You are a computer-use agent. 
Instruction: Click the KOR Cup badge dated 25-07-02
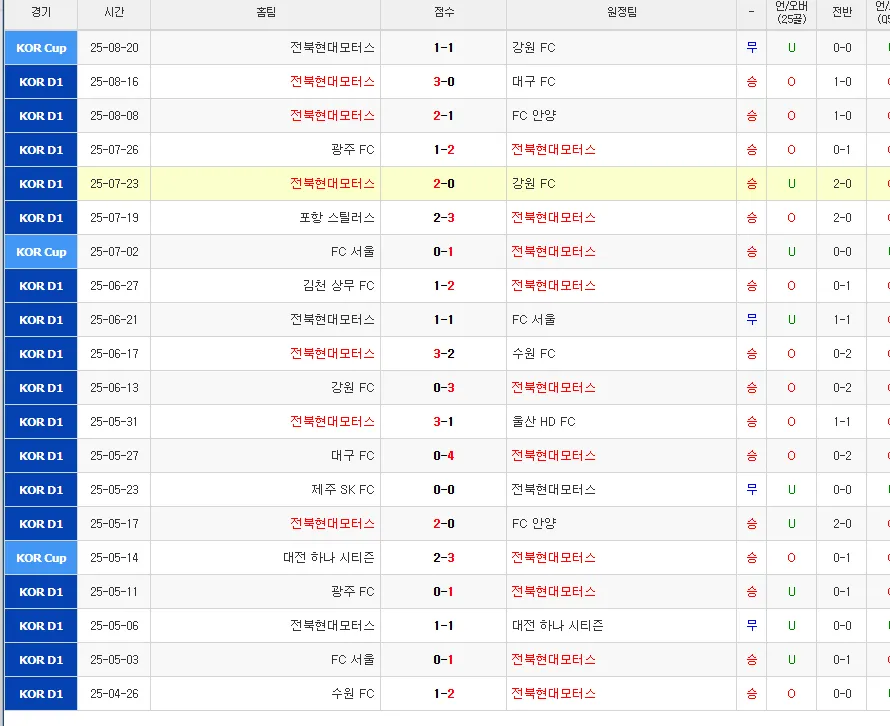coord(41,251)
